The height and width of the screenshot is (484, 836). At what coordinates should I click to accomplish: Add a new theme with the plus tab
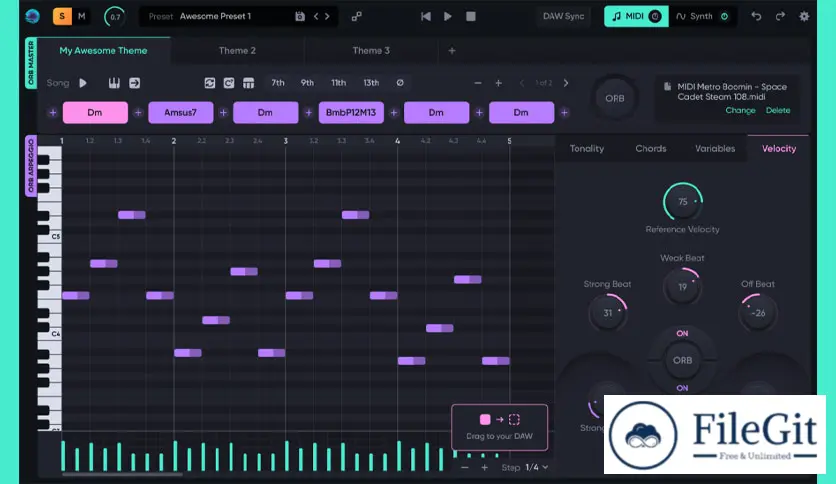click(x=452, y=51)
